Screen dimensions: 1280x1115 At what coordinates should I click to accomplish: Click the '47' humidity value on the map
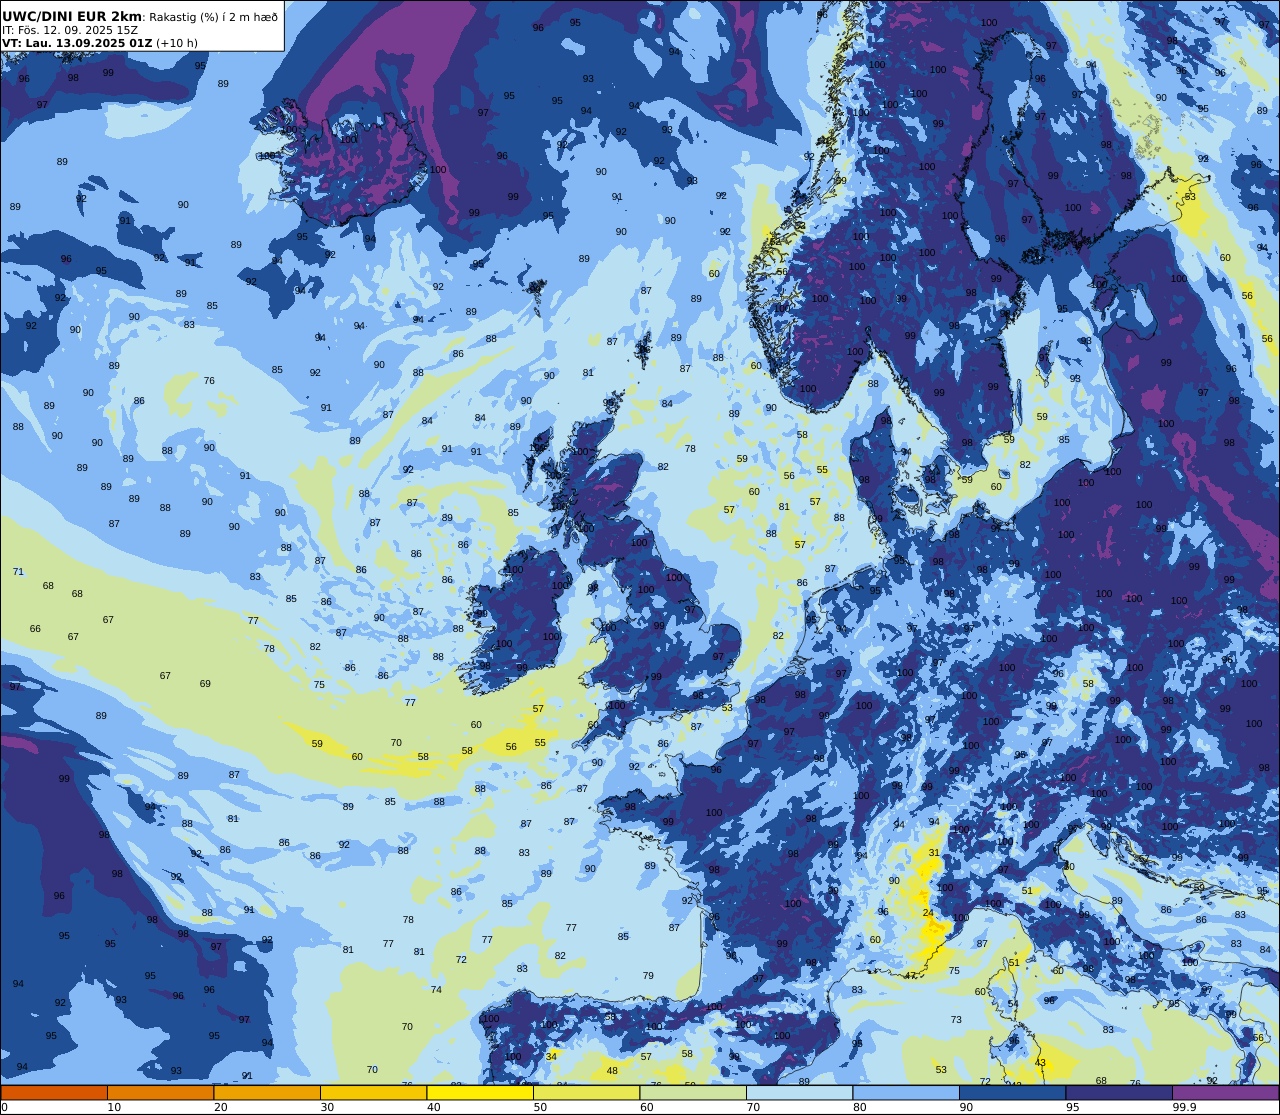910,976
